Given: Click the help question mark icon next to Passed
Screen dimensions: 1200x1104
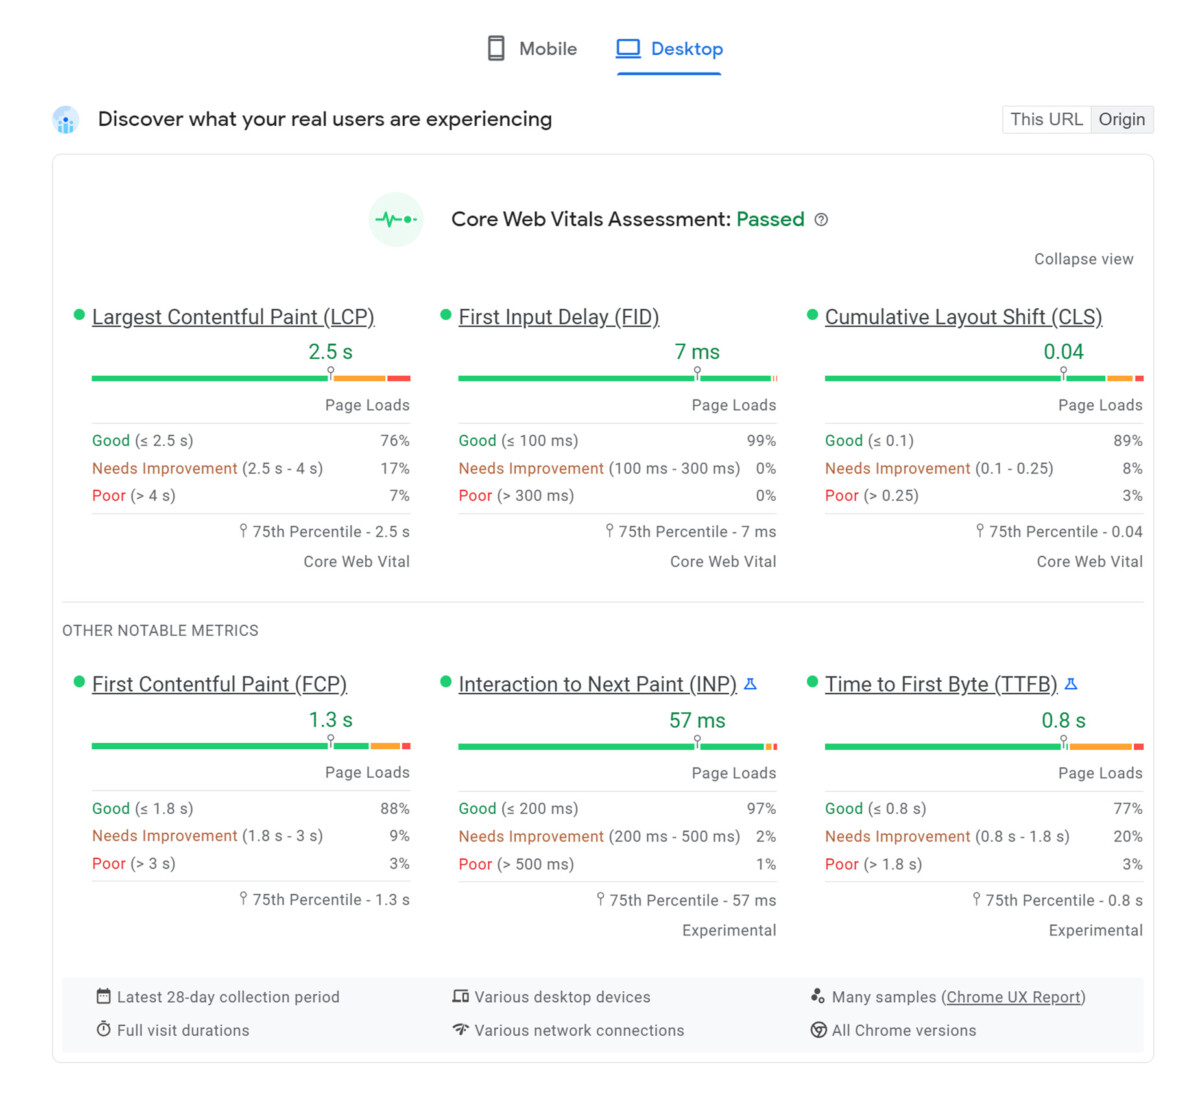Looking at the screenshot, I should point(821,219).
